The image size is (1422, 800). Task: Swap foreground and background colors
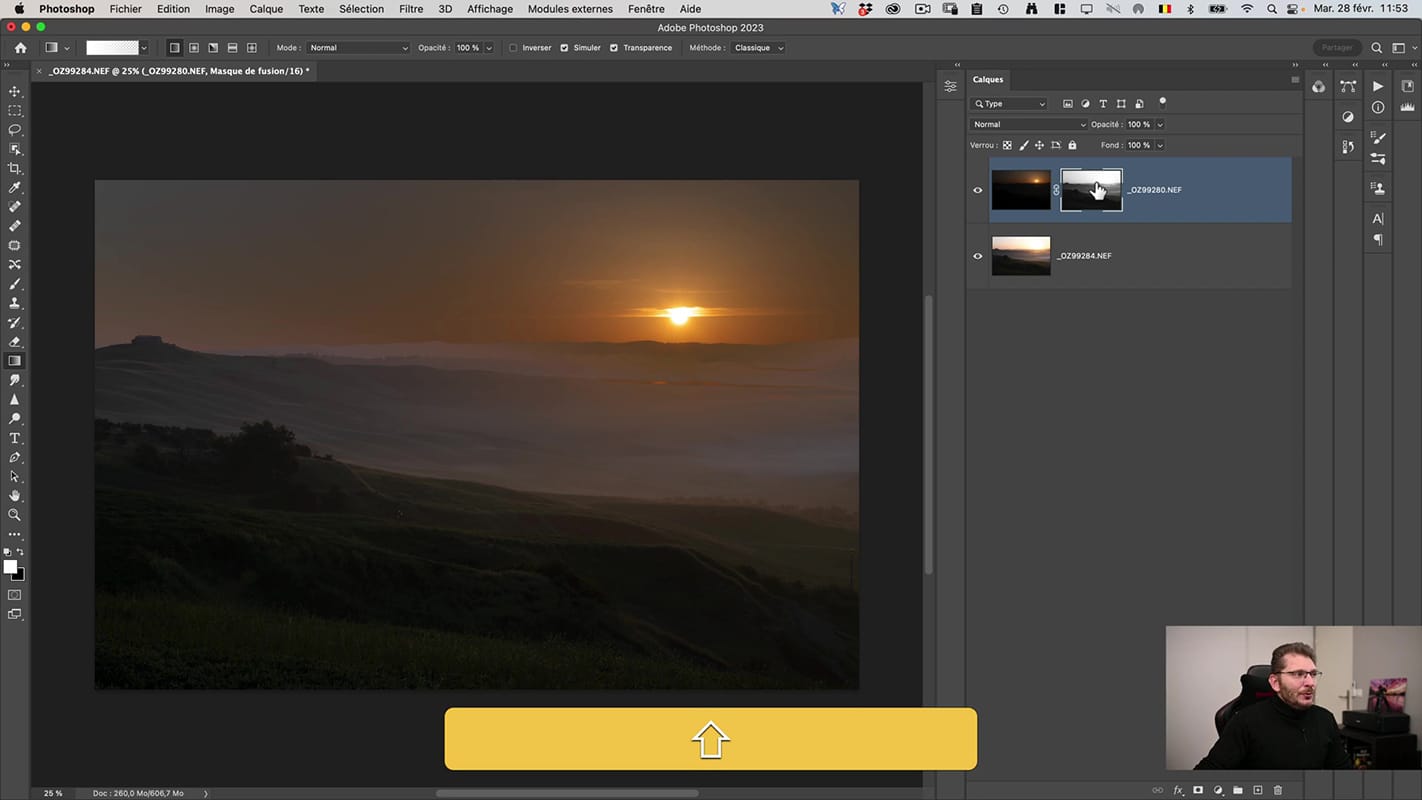click(20, 553)
